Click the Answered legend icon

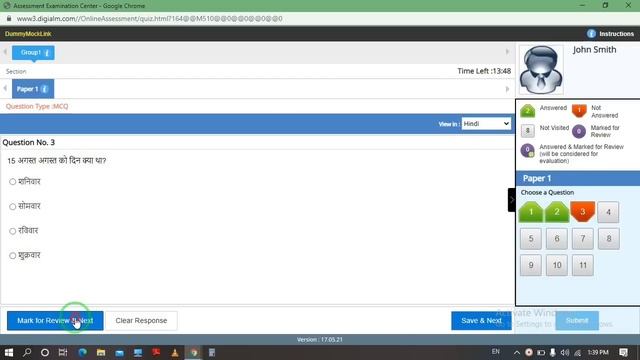click(x=527, y=111)
